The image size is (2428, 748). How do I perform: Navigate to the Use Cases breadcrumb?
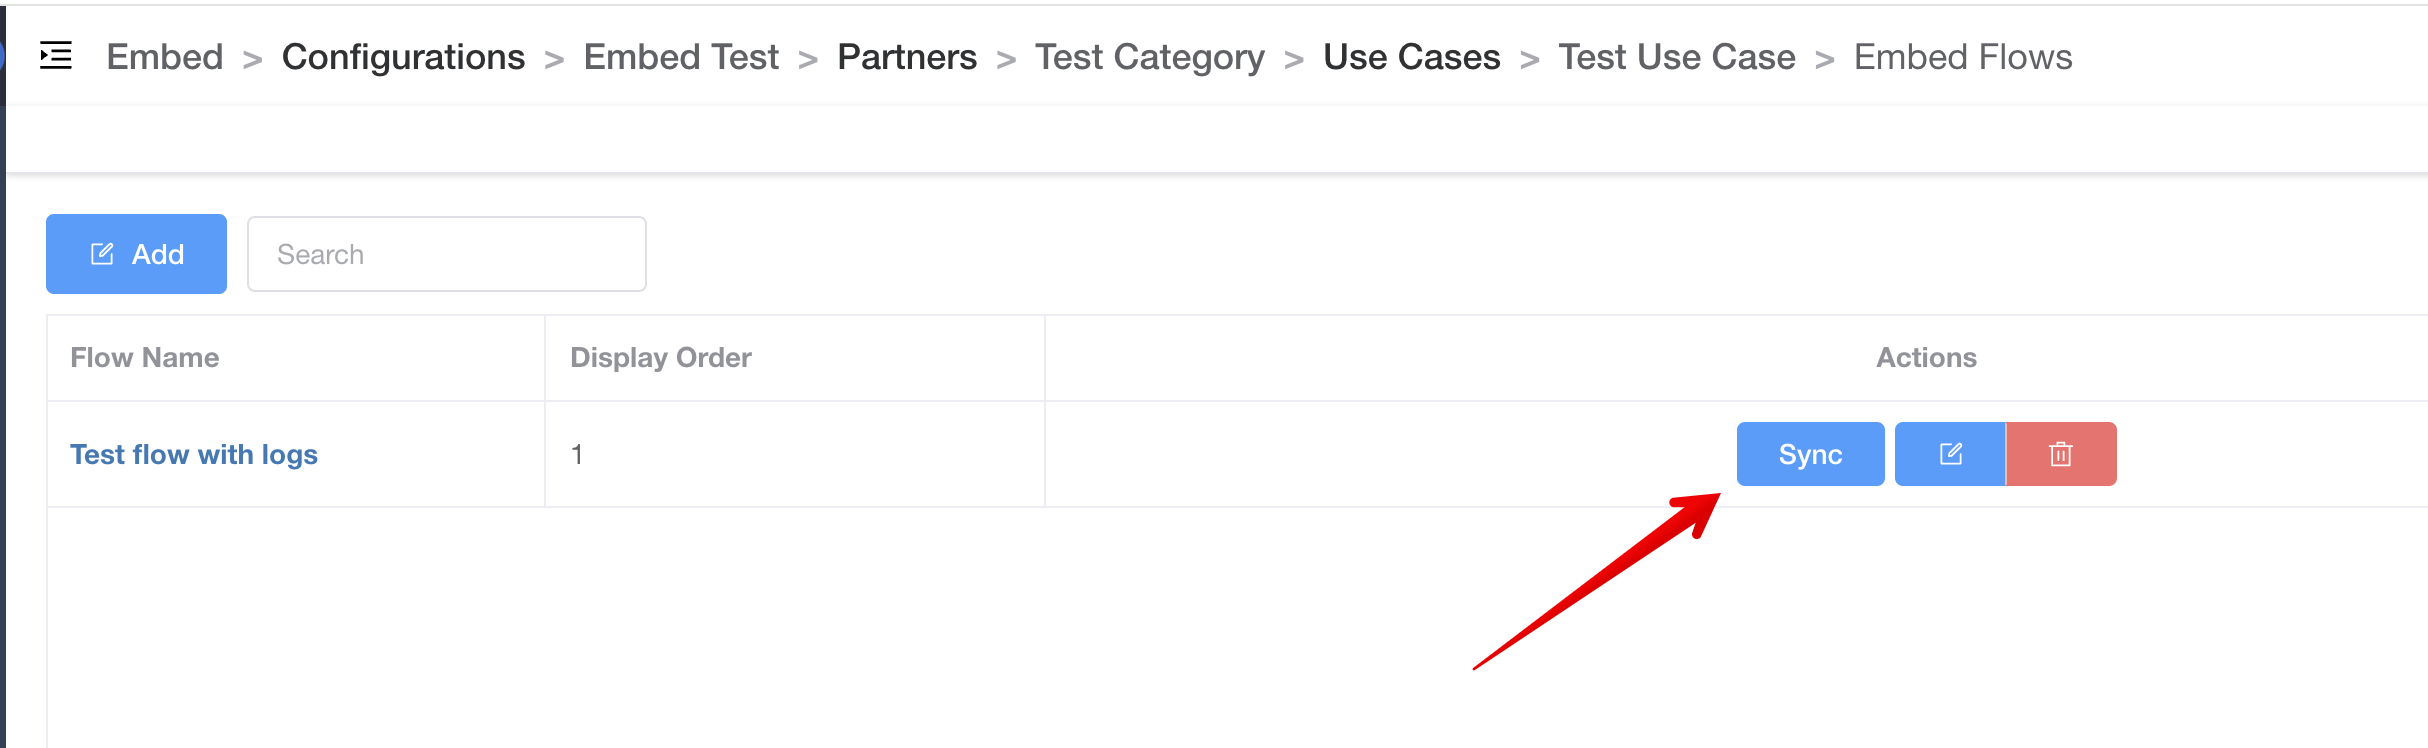click(x=1411, y=57)
